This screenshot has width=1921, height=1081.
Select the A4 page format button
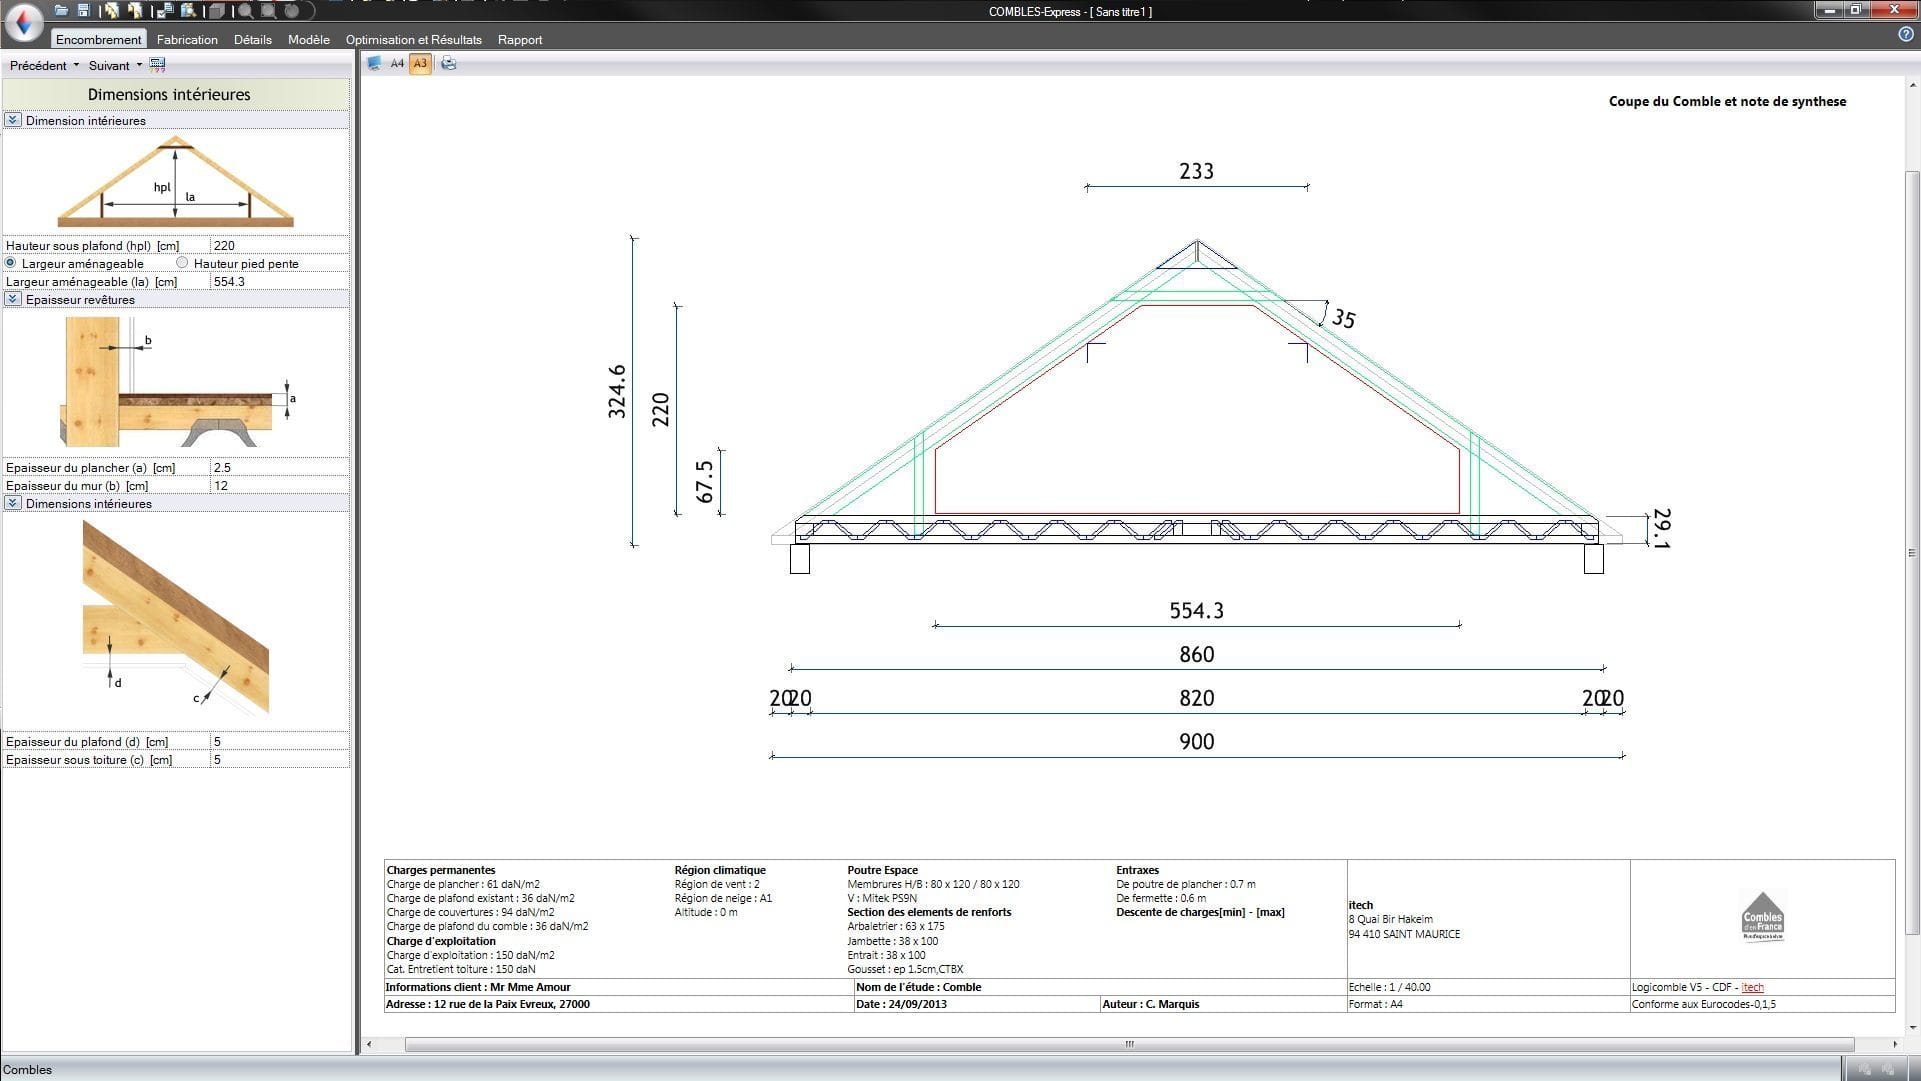point(397,63)
